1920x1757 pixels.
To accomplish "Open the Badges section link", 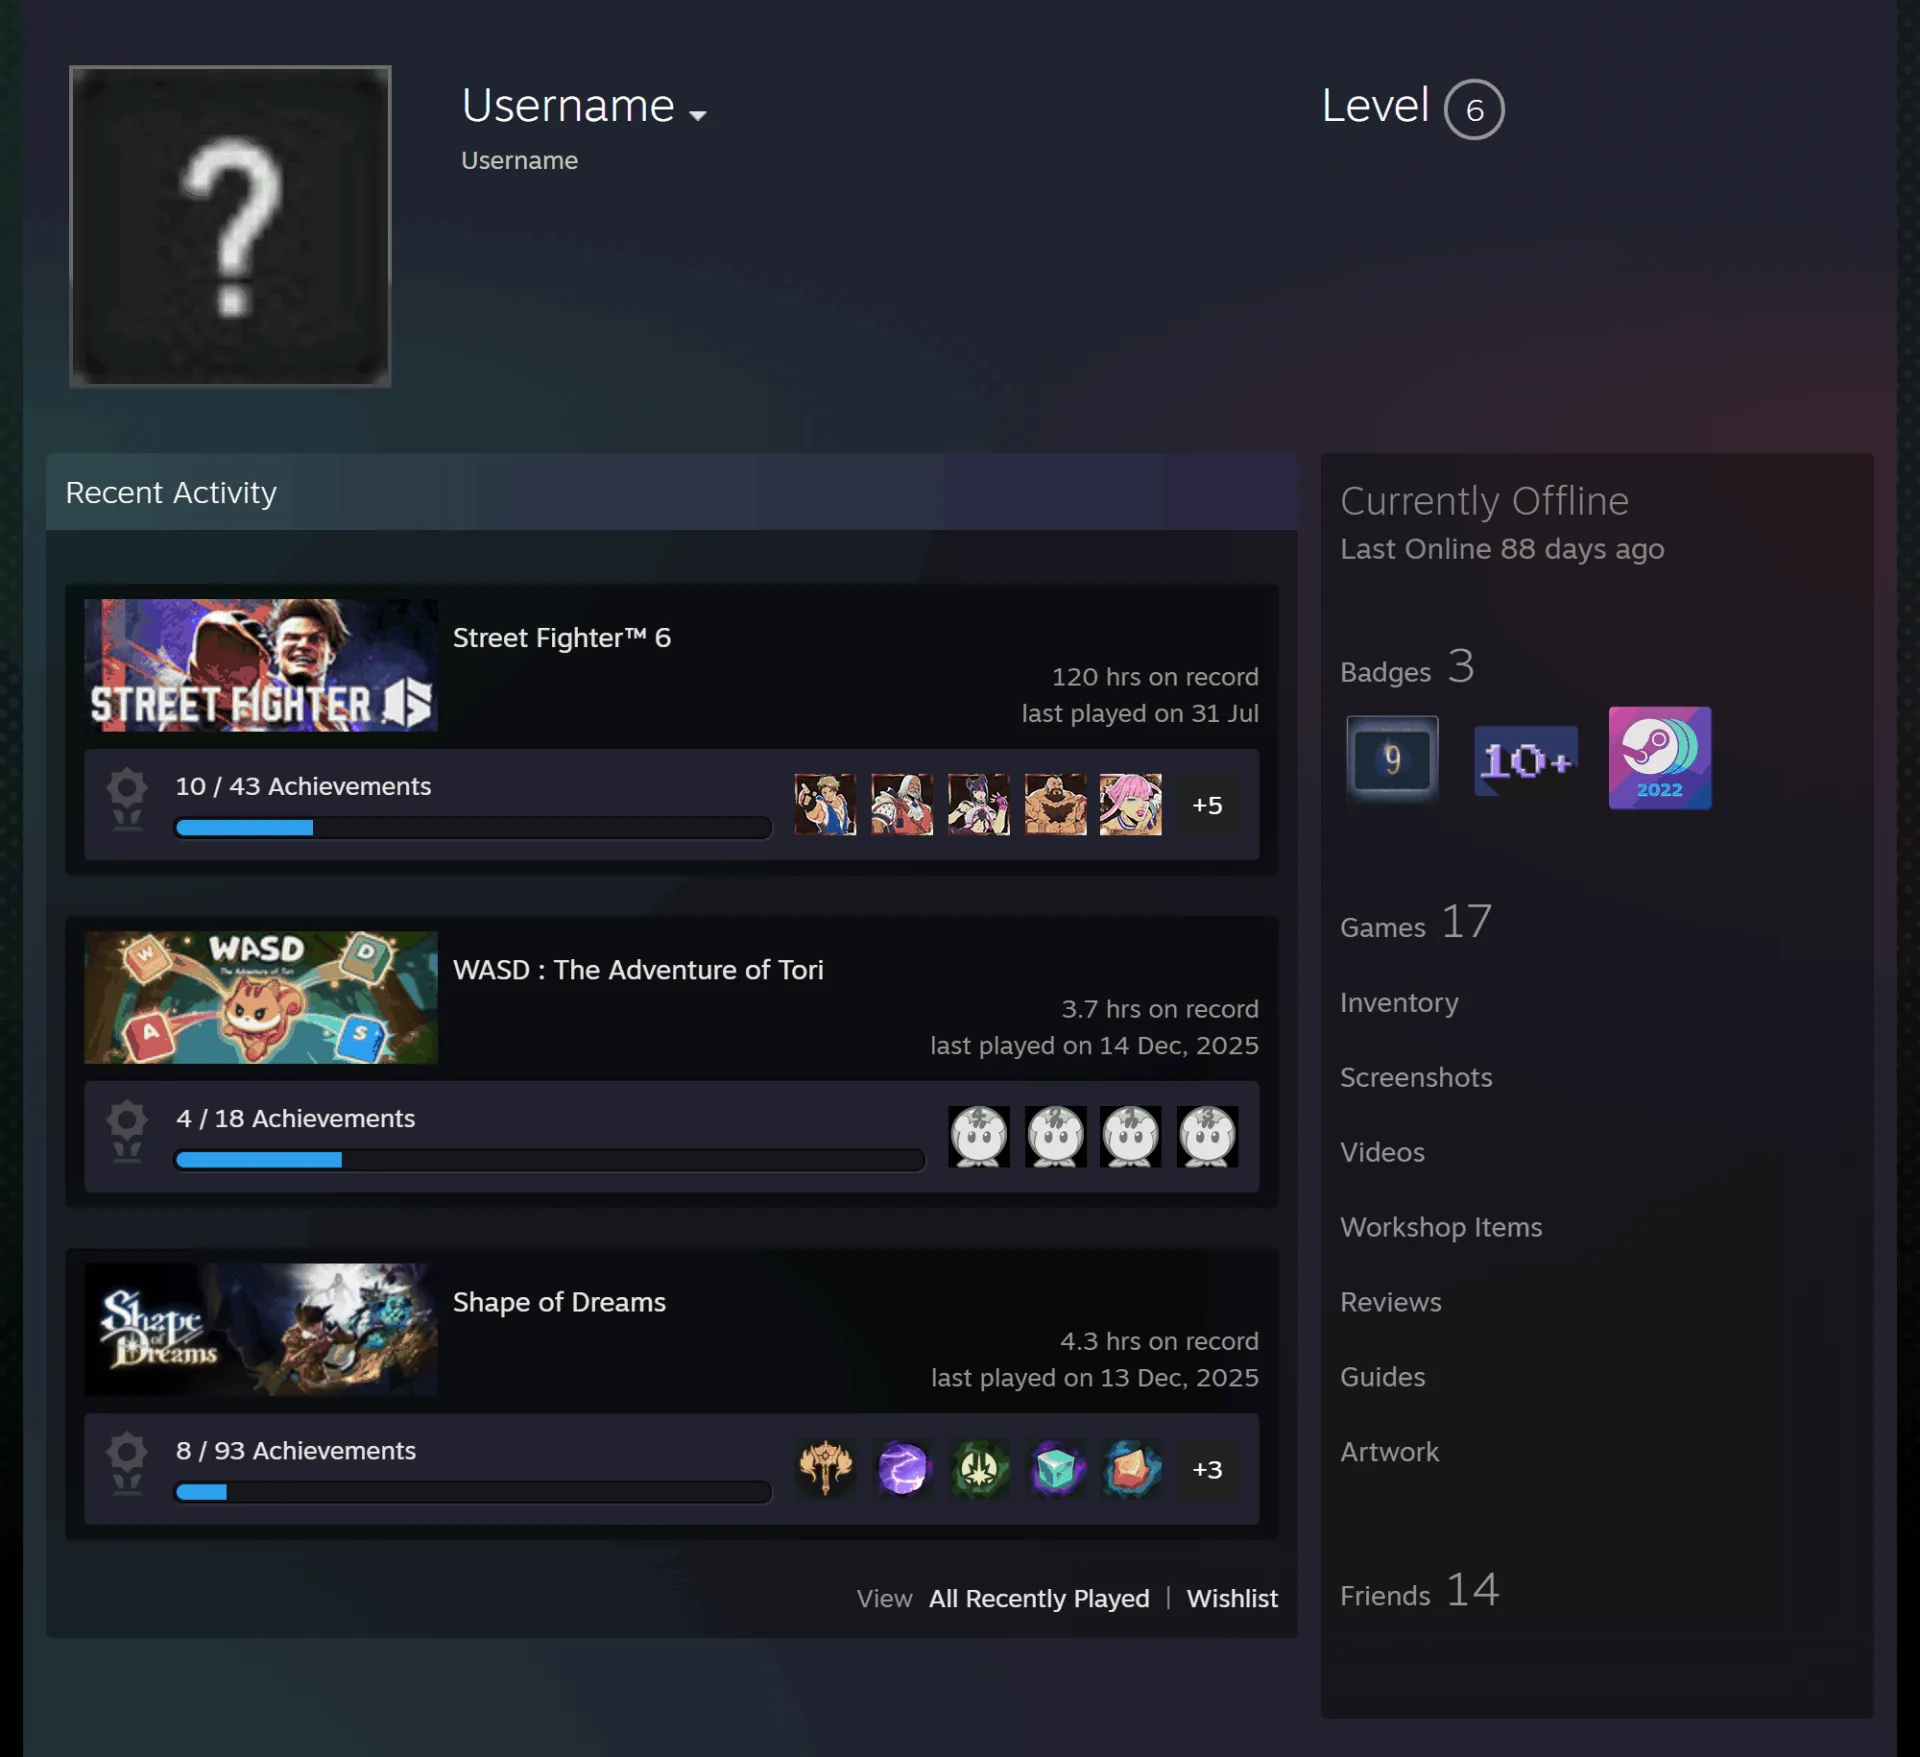I will (x=1407, y=667).
